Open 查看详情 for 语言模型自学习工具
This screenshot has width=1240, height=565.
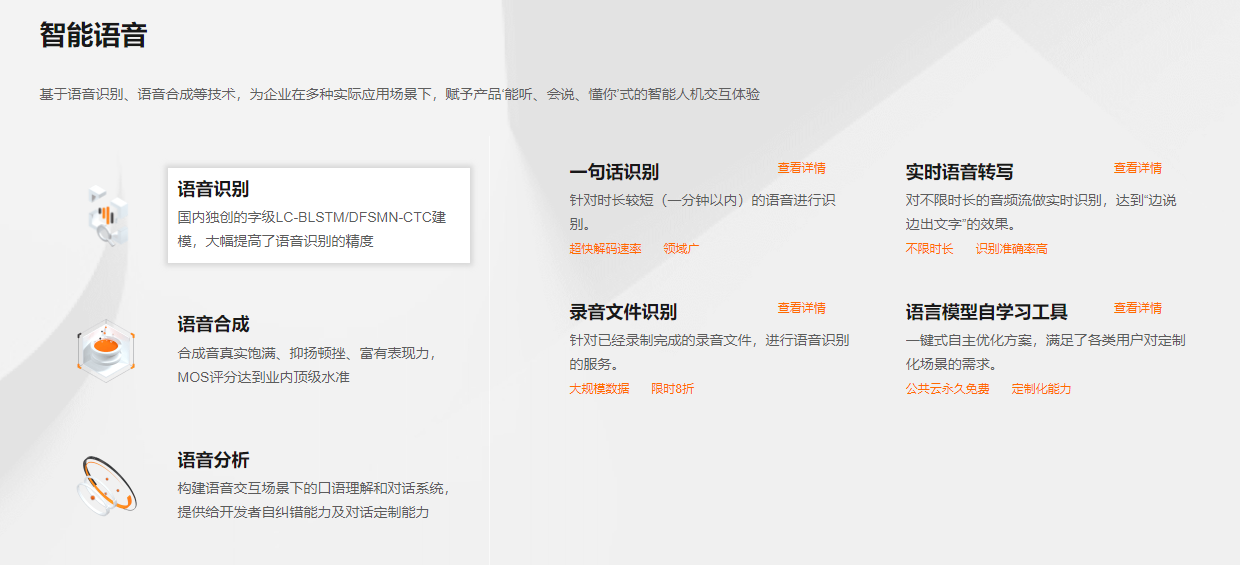pyautogui.click(x=1137, y=308)
